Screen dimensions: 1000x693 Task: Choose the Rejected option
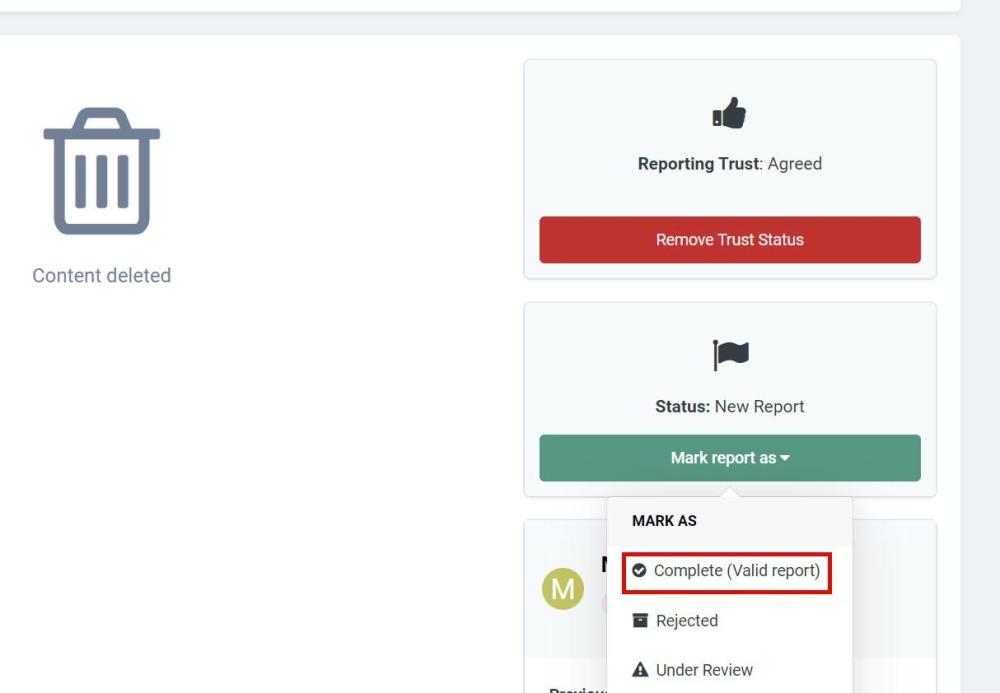click(x=687, y=621)
